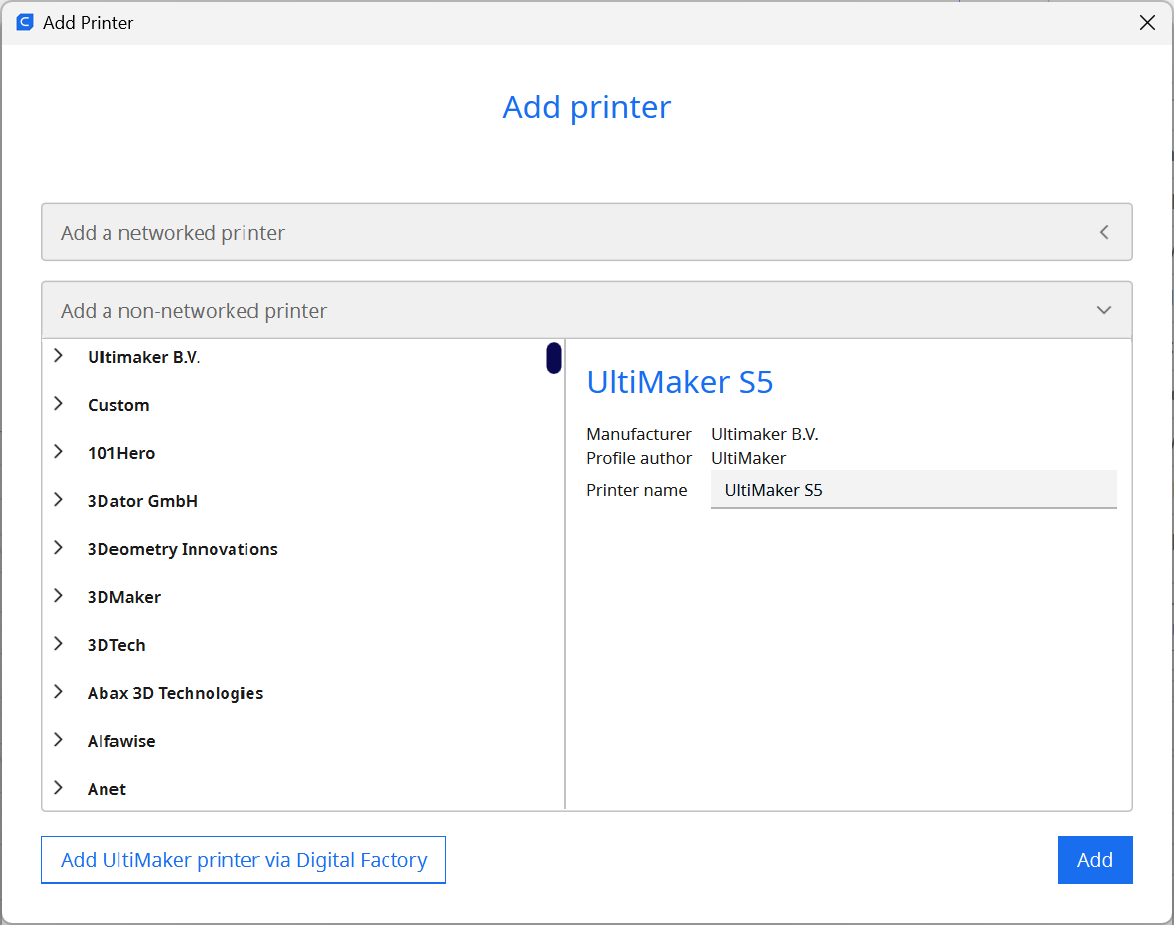Select the Abax 3D Technologies list entry
Image resolution: width=1174 pixels, height=925 pixels.
coord(175,693)
